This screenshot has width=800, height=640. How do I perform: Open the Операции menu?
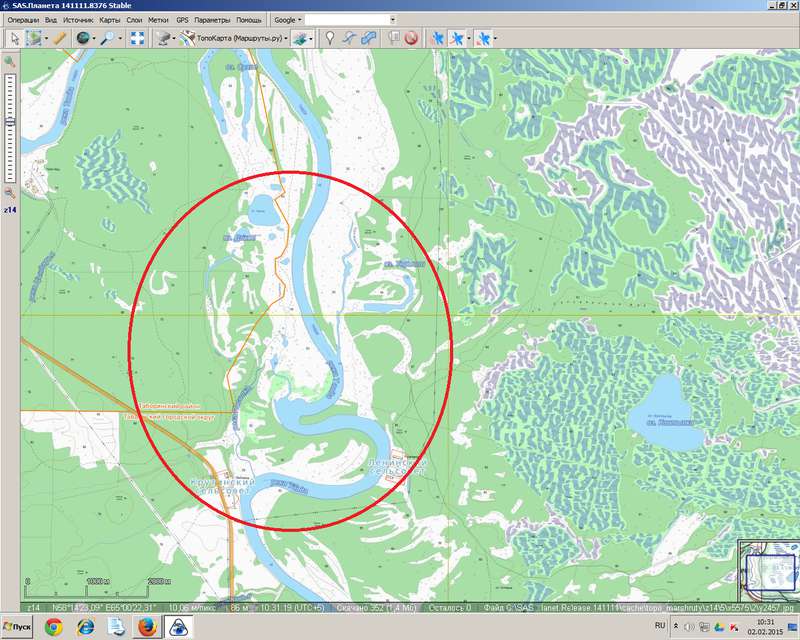coord(23,19)
